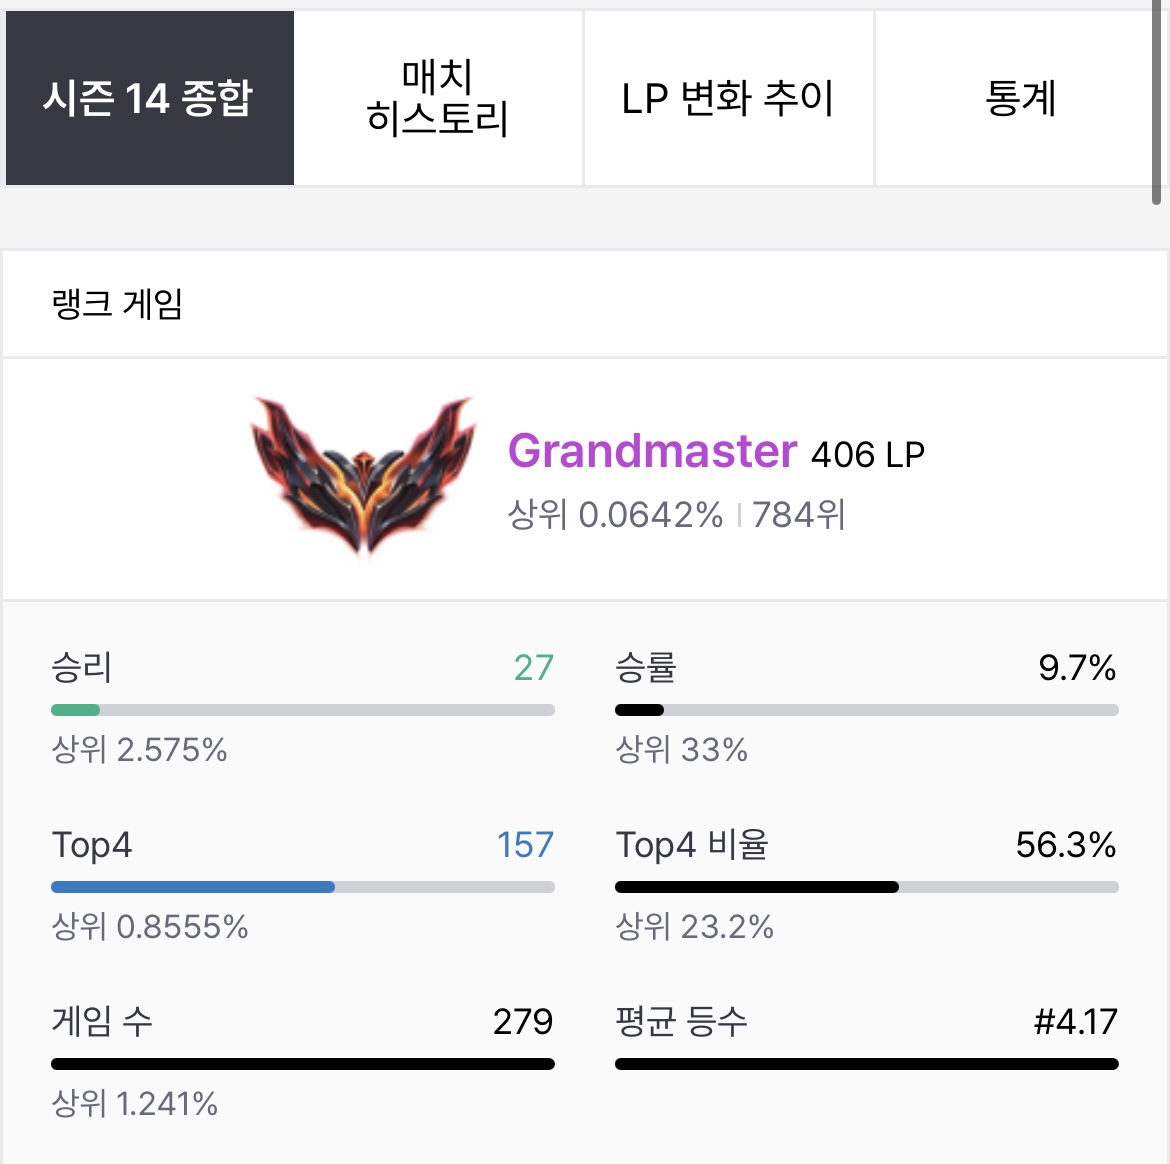
Task: Click the 406 LP value
Action: pos(868,454)
